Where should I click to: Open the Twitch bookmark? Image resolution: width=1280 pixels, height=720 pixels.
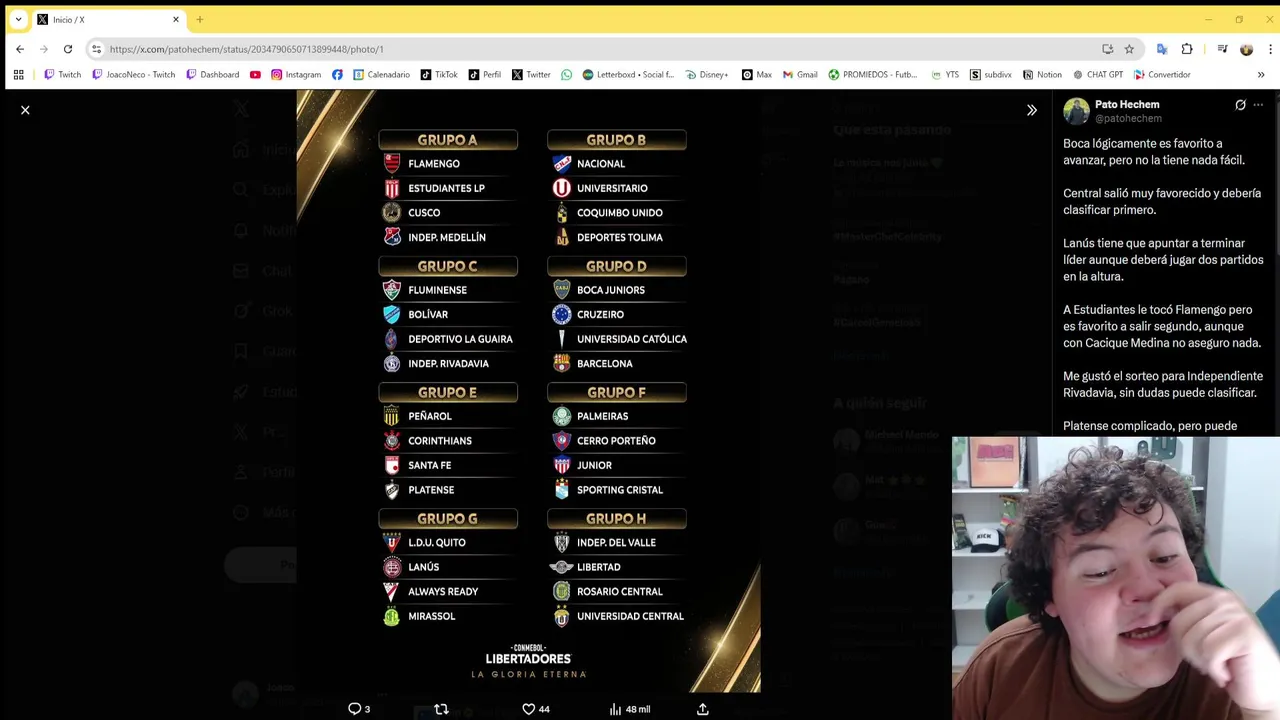(62, 74)
